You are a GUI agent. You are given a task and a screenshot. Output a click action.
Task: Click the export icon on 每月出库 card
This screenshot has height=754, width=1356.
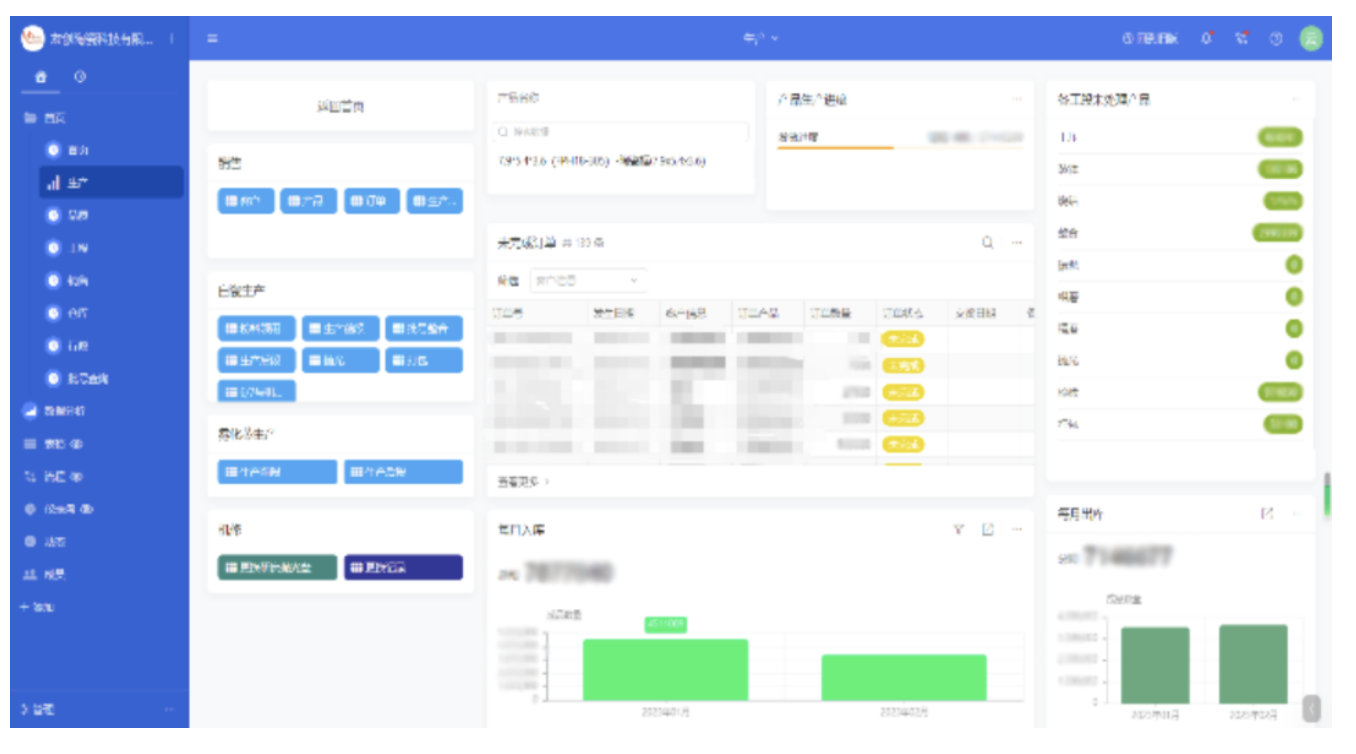tap(1268, 513)
